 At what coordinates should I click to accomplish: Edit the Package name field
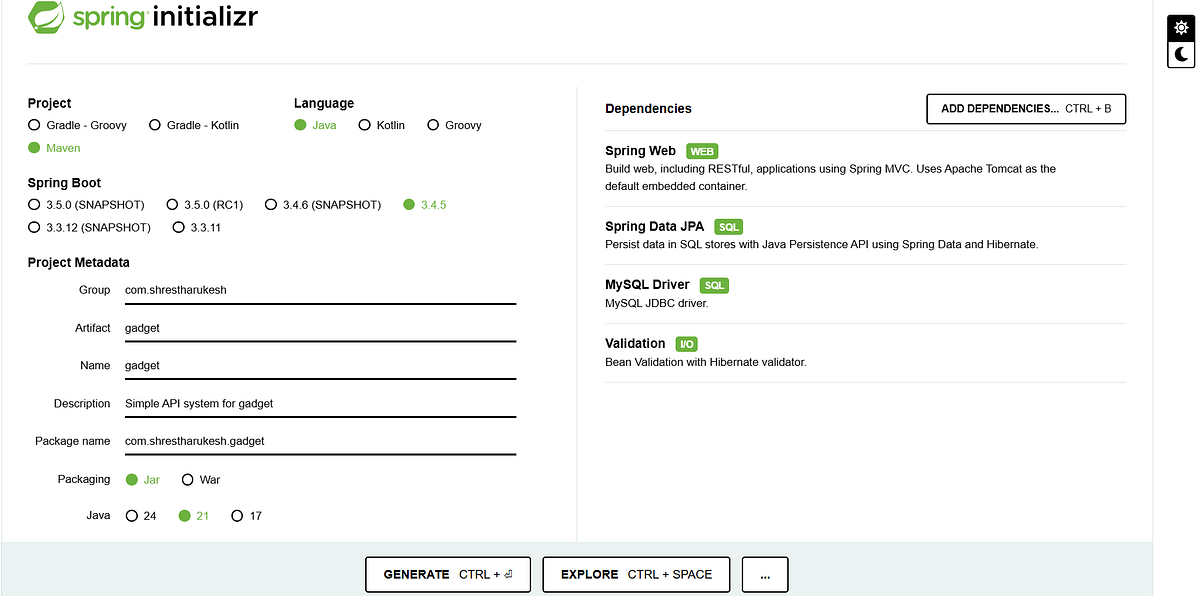pos(320,441)
